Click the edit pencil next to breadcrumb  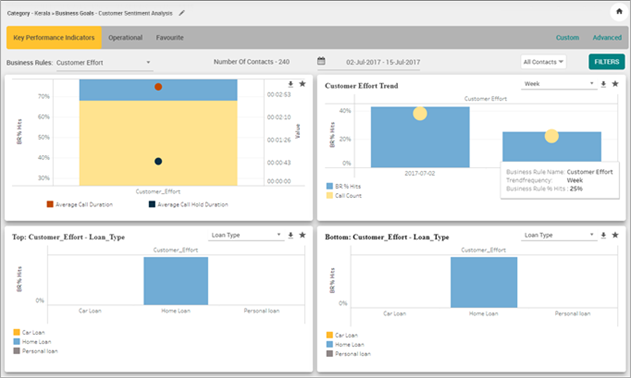click(182, 13)
